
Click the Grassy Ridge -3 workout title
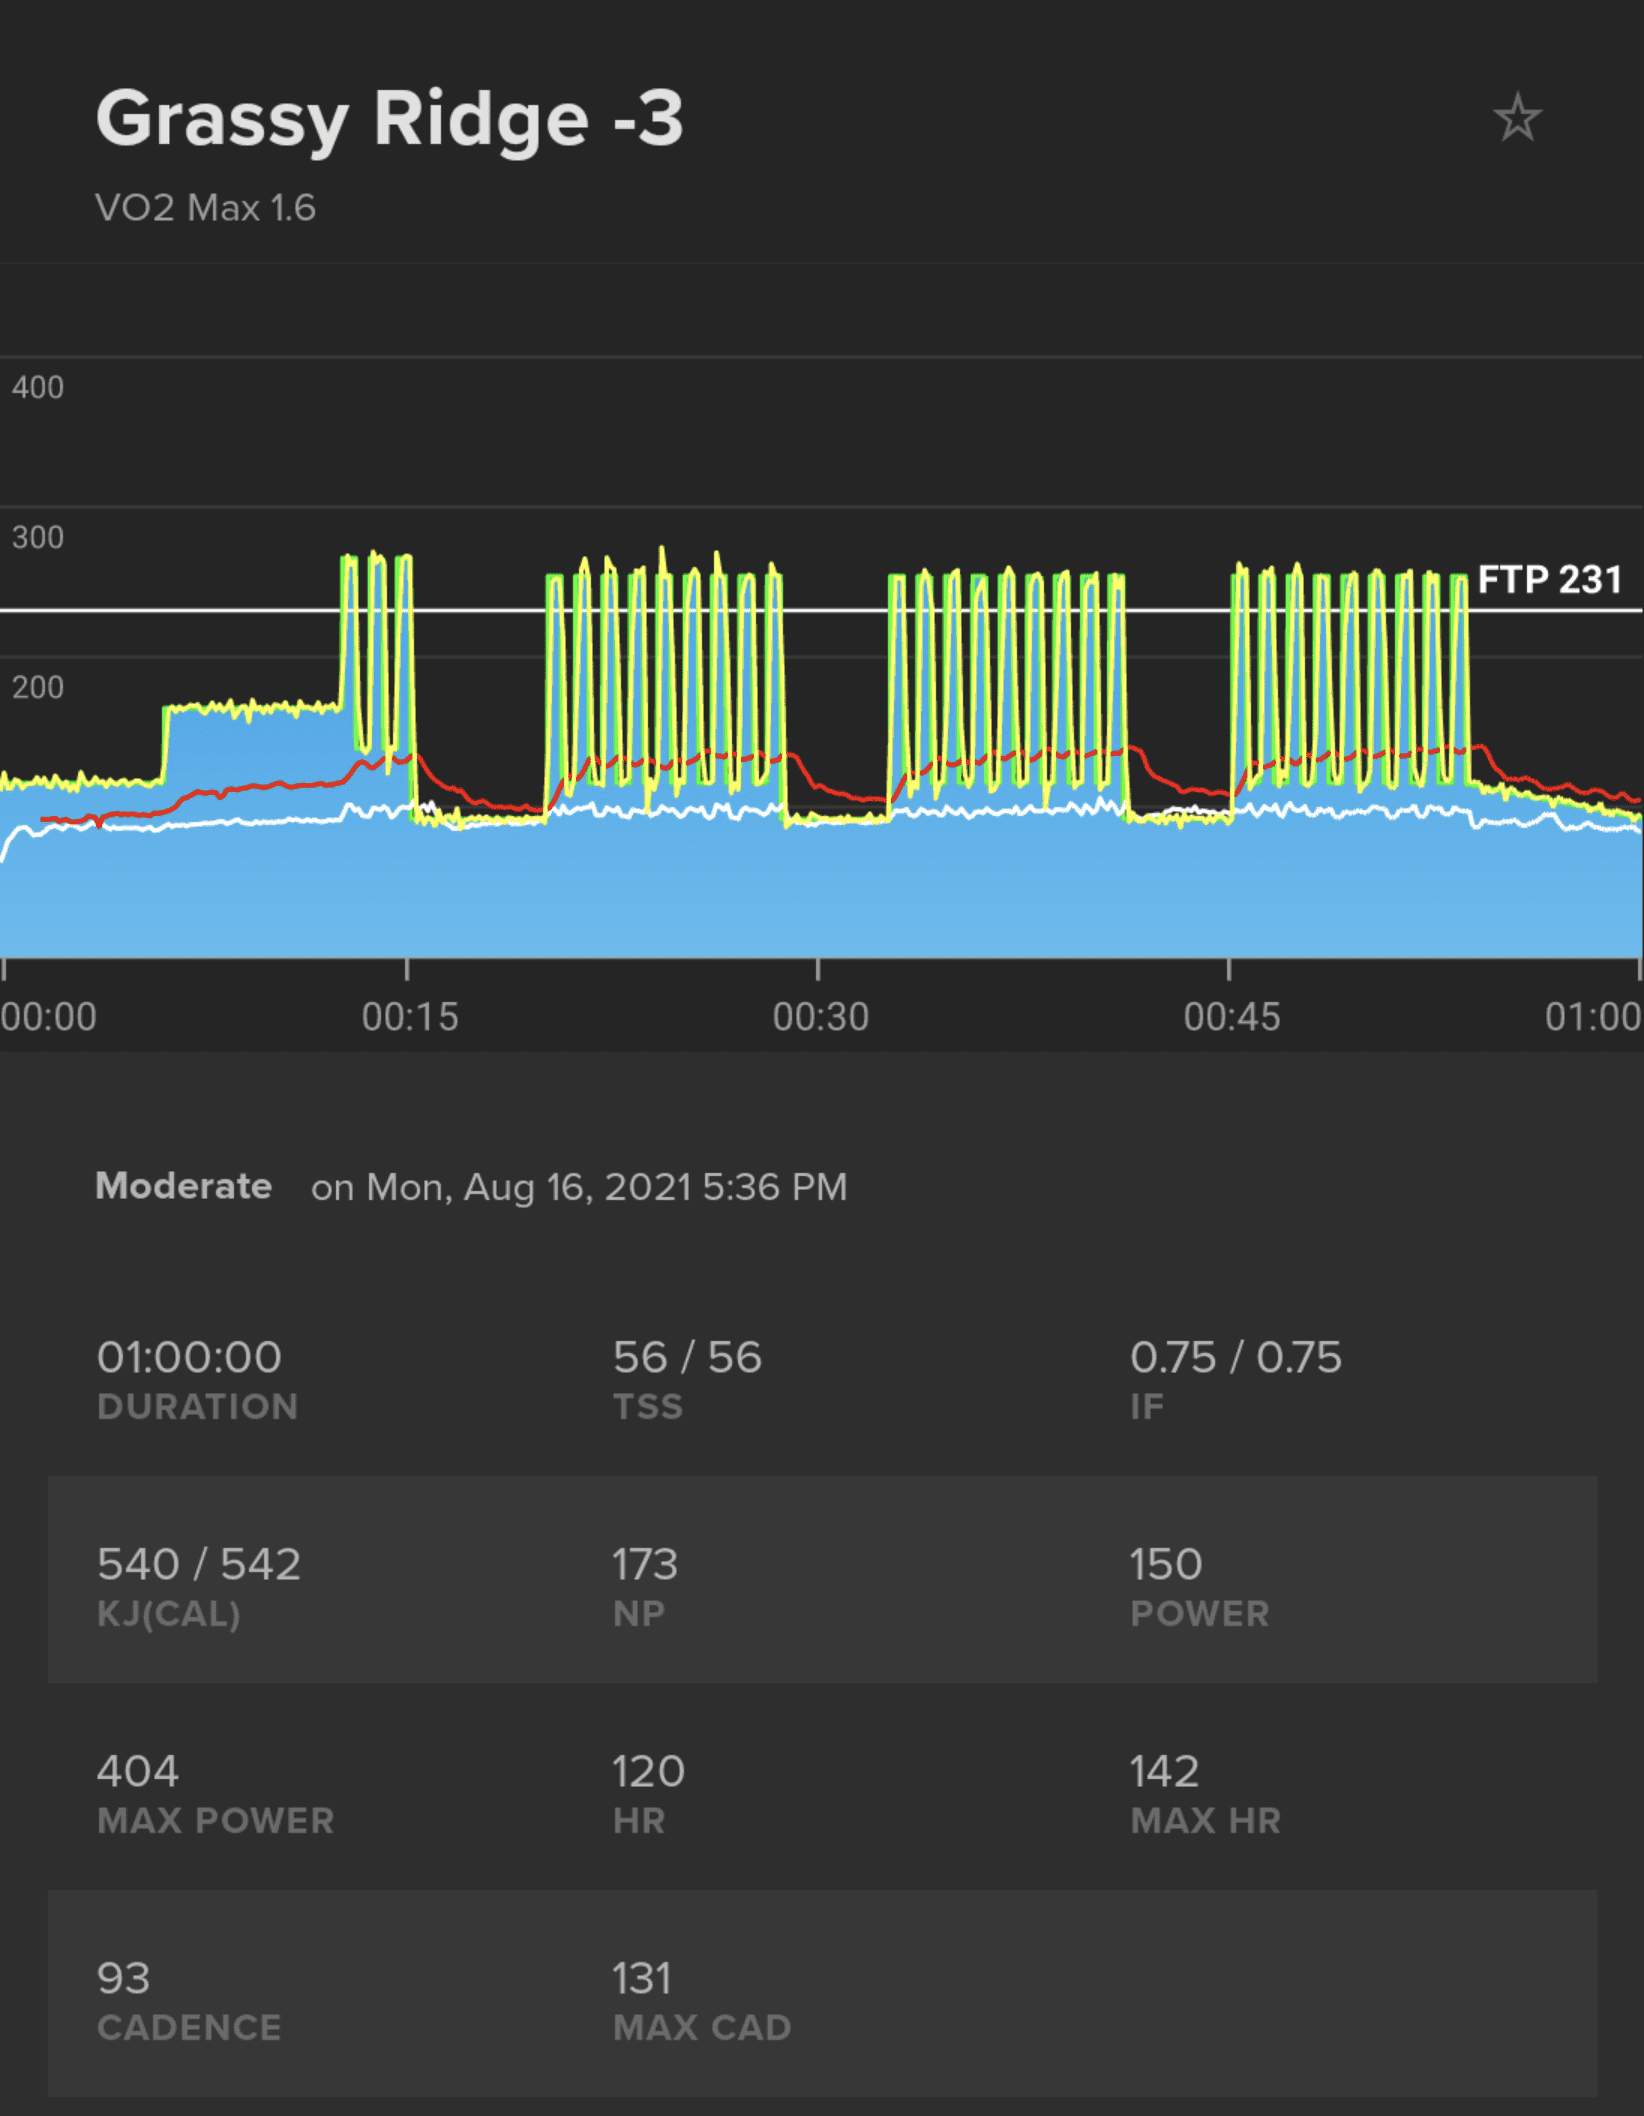pos(389,119)
